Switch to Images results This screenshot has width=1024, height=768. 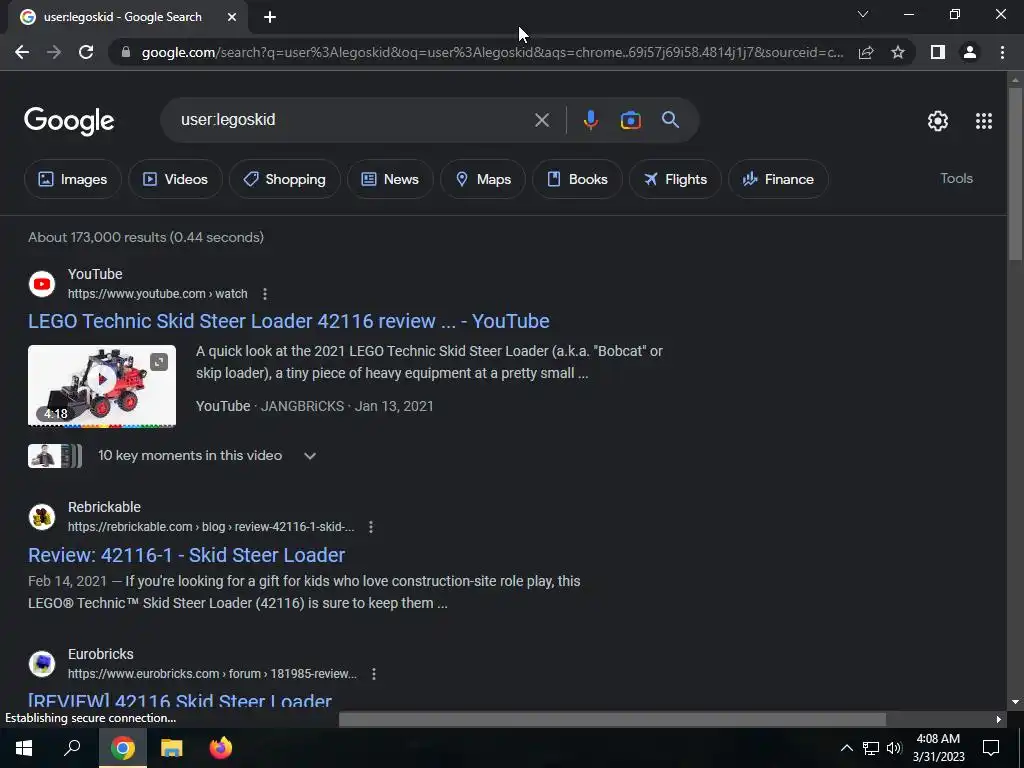(72, 179)
